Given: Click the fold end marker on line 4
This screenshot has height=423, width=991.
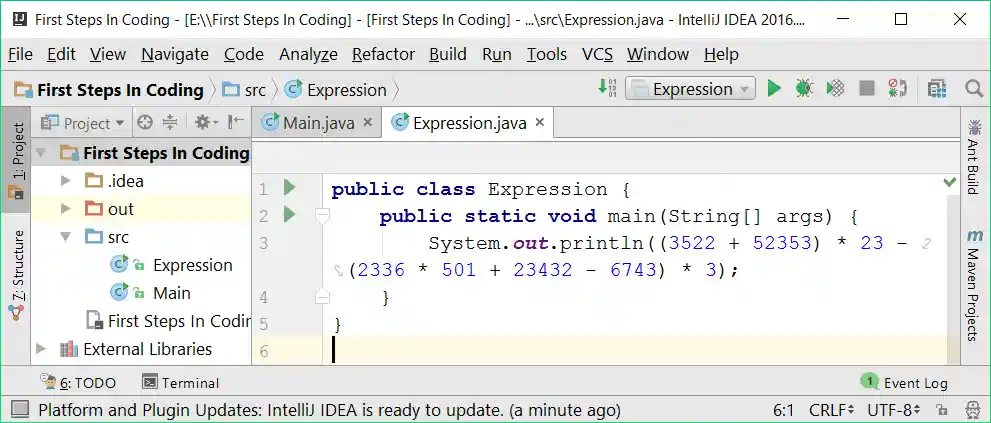Looking at the screenshot, I should (322, 296).
